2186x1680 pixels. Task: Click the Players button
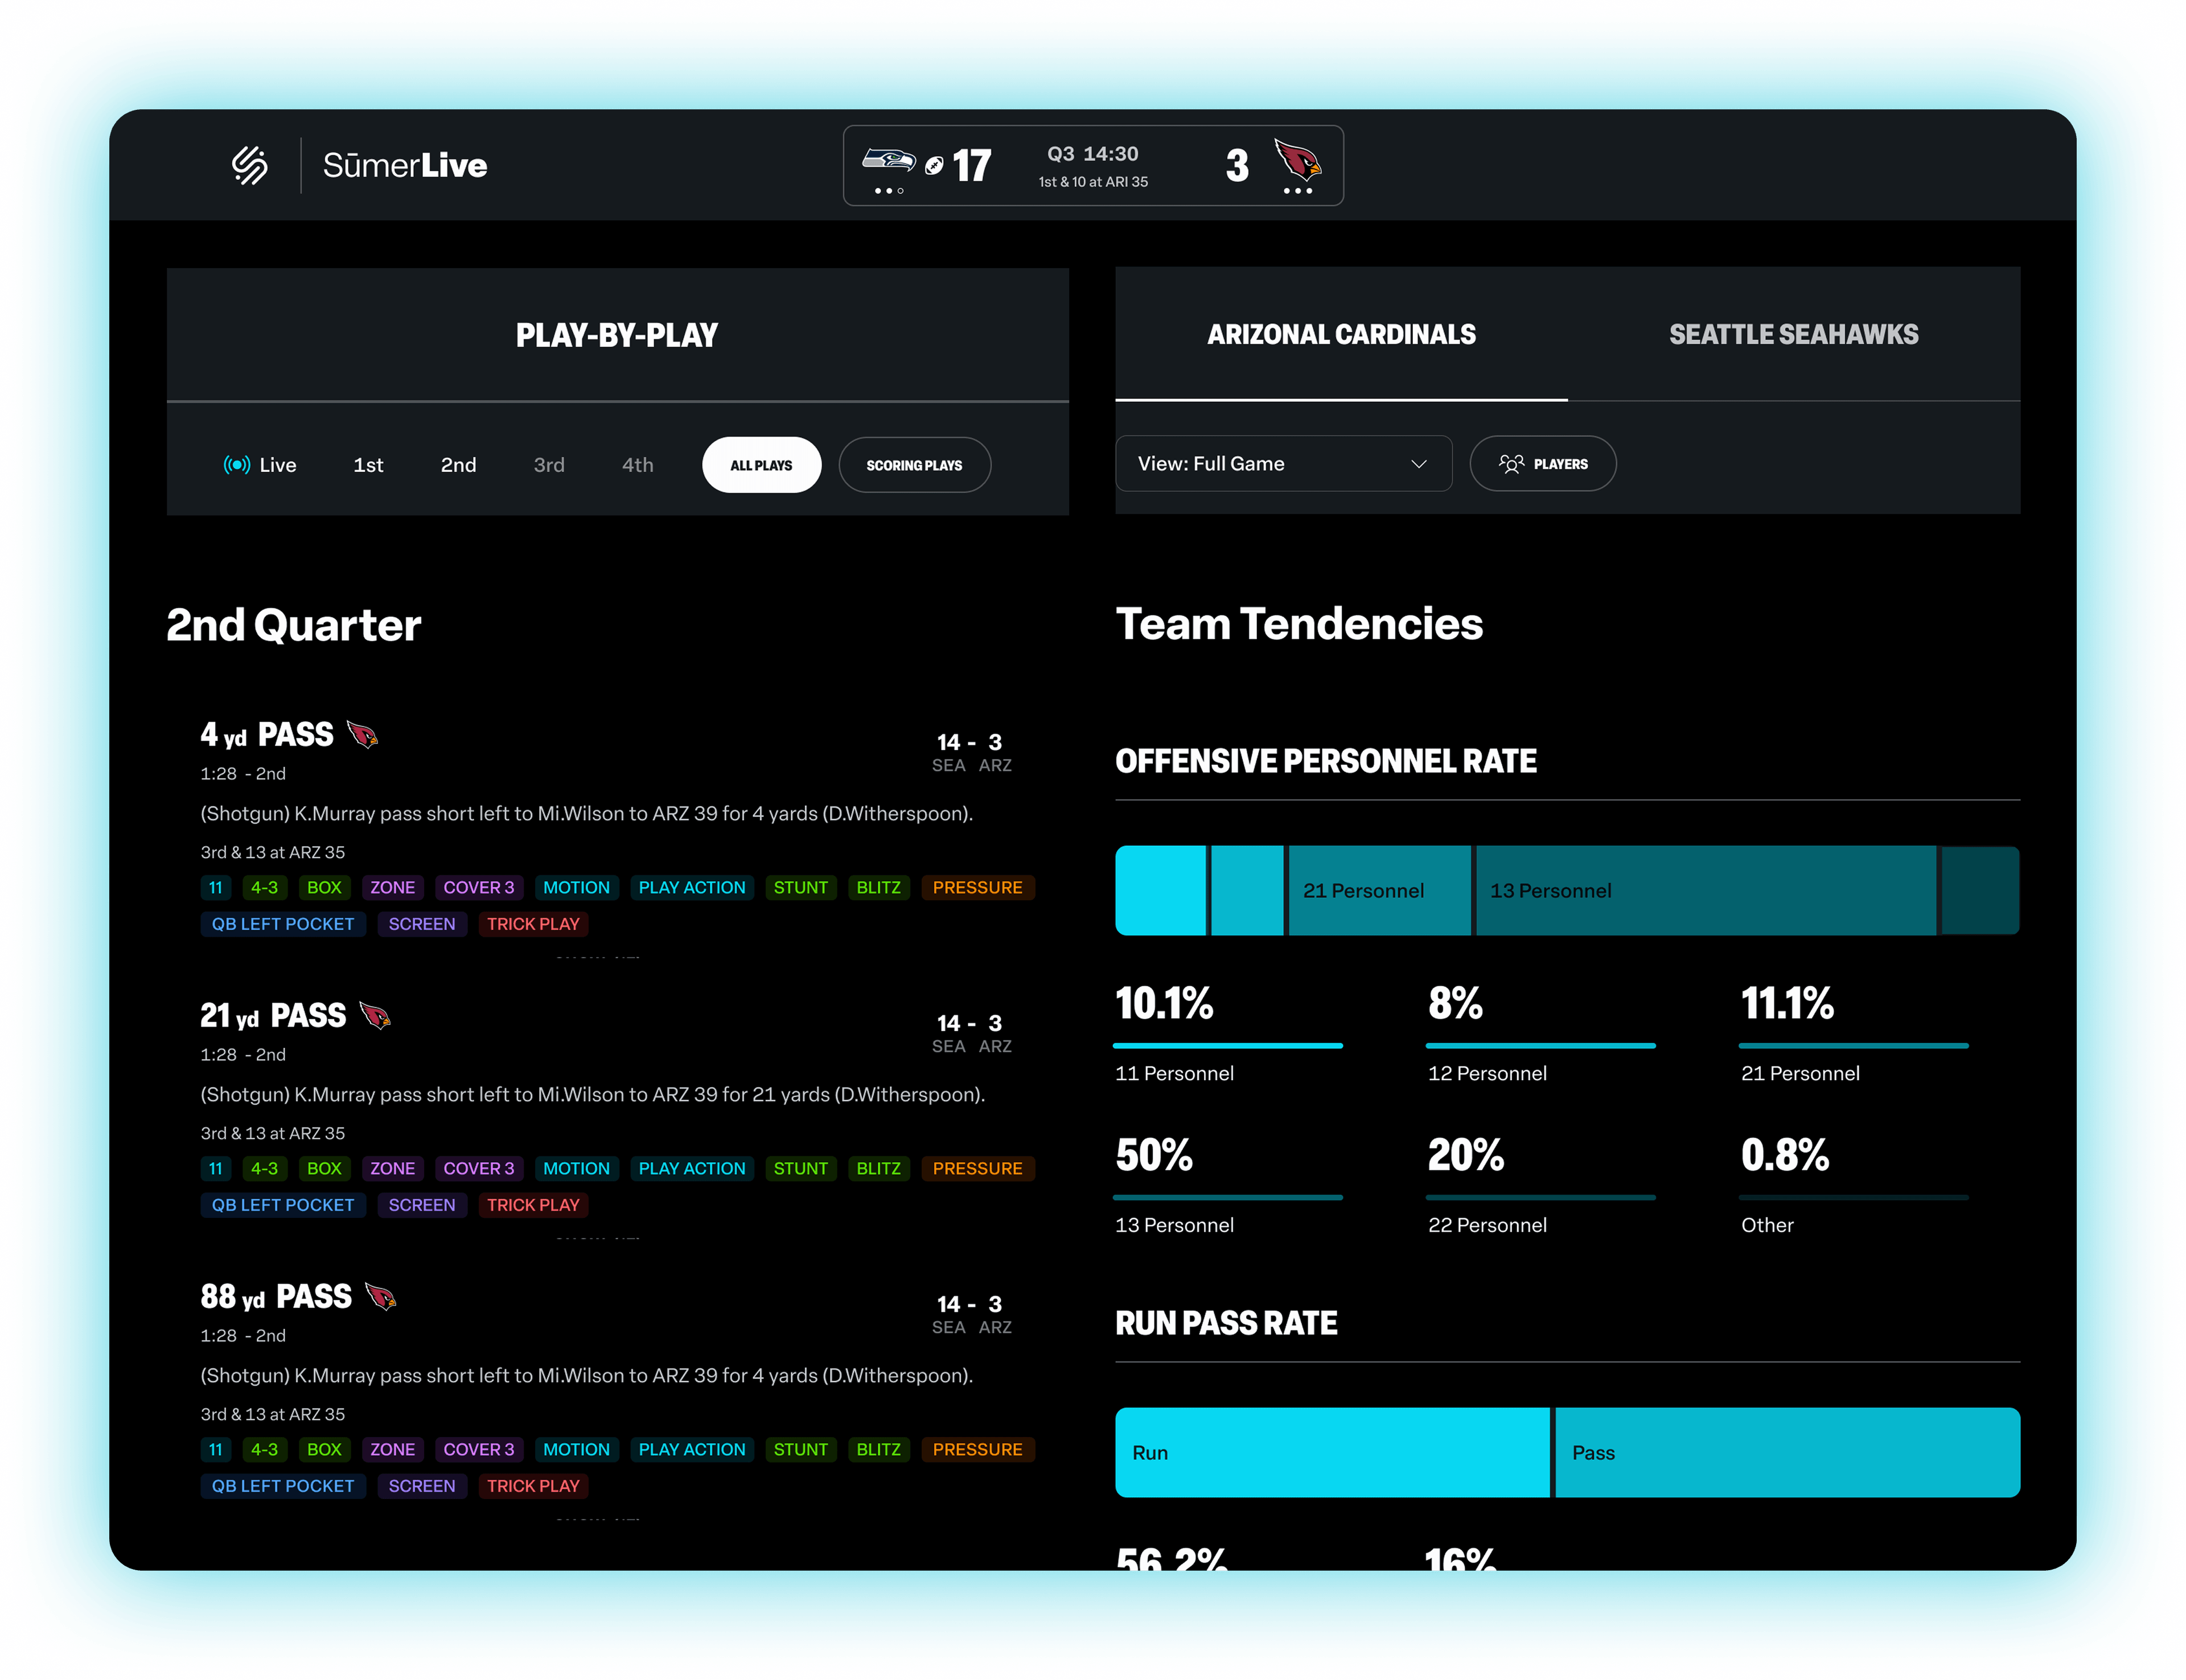tap(1542, 464)
